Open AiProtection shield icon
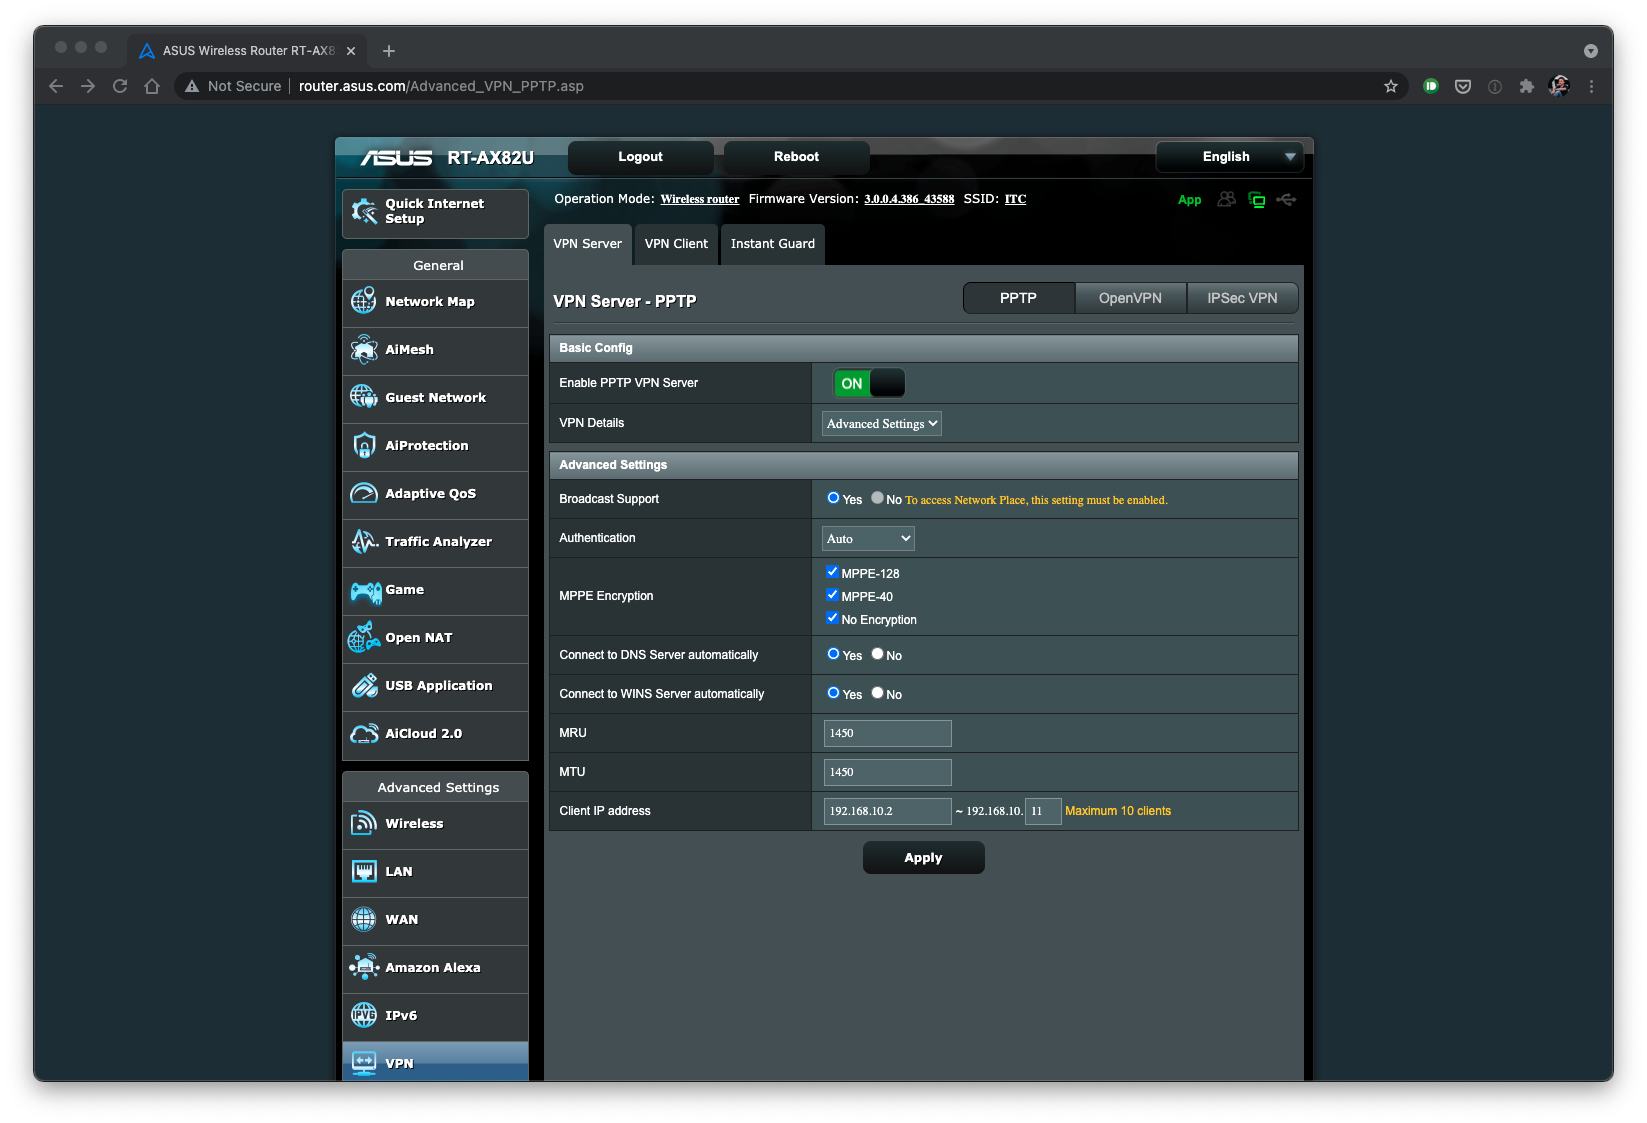 point(364,445)
